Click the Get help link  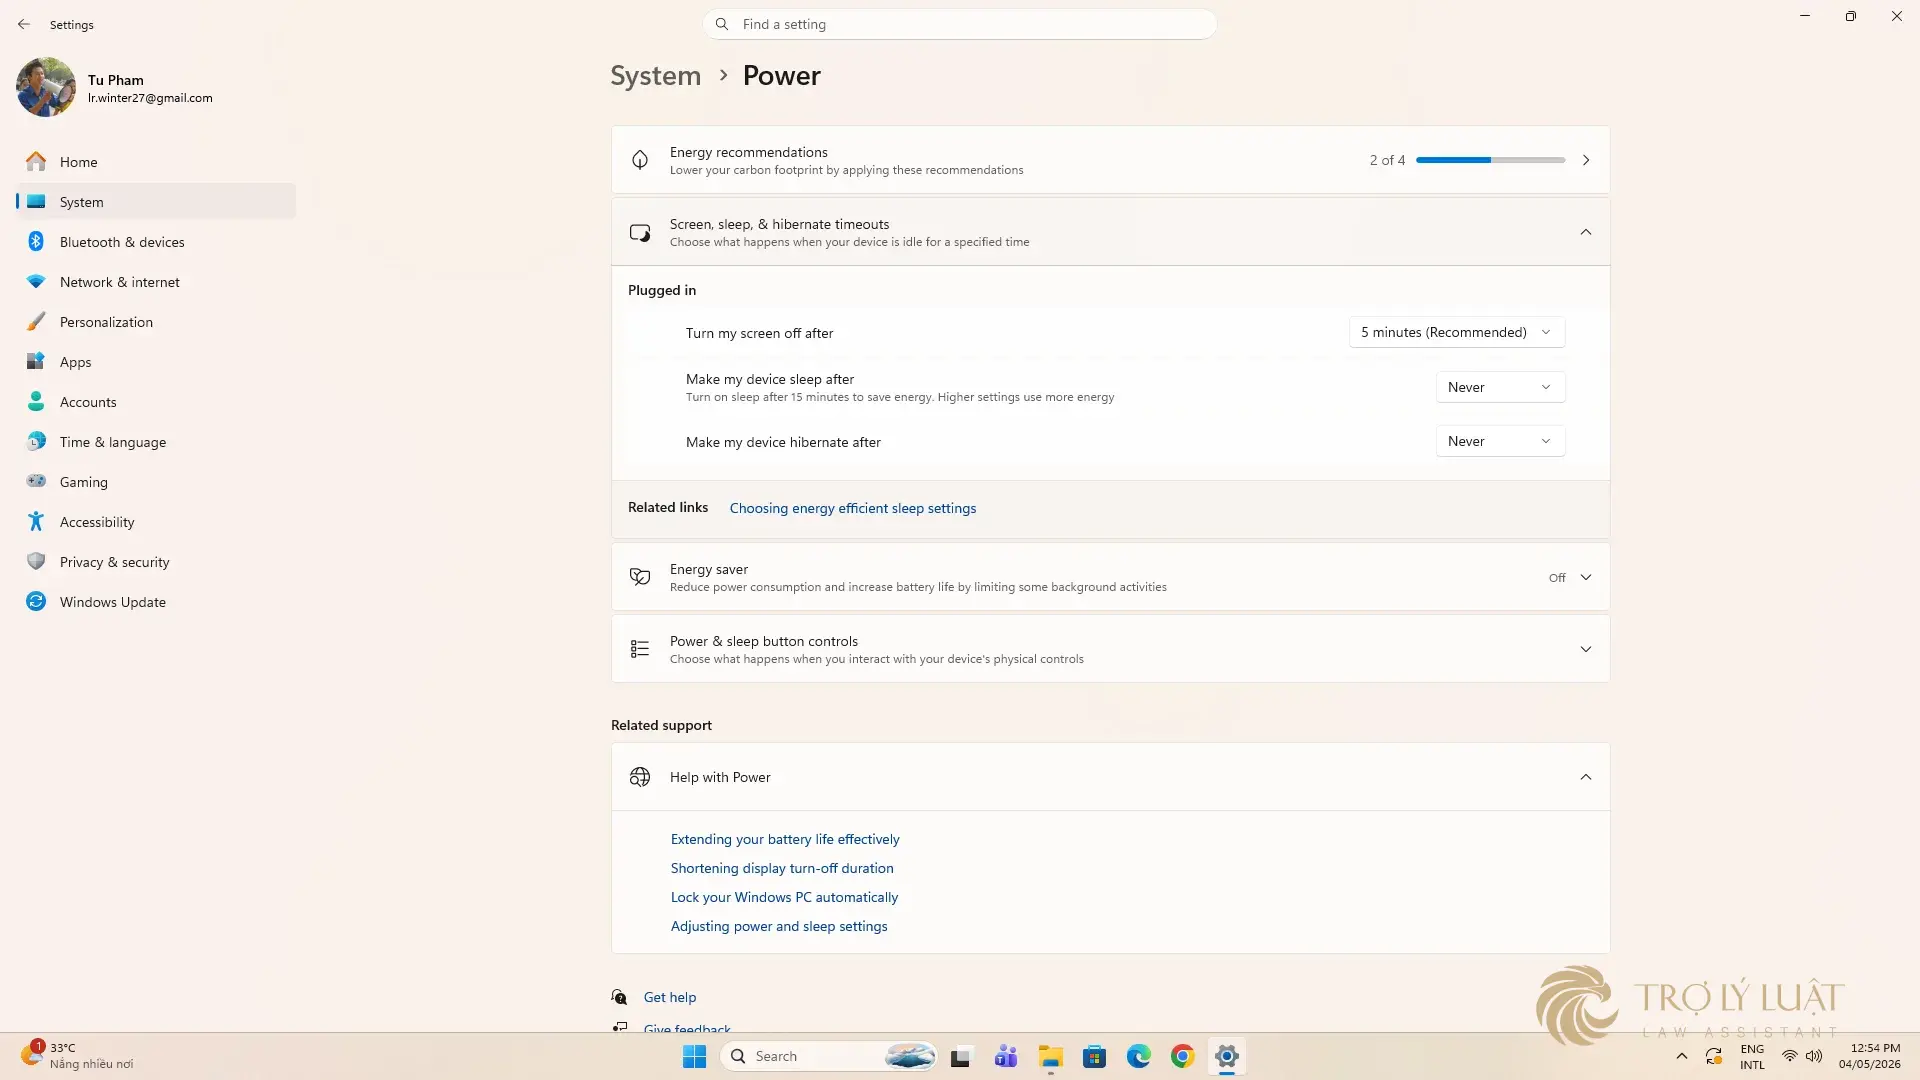click(x=670, y=997)
